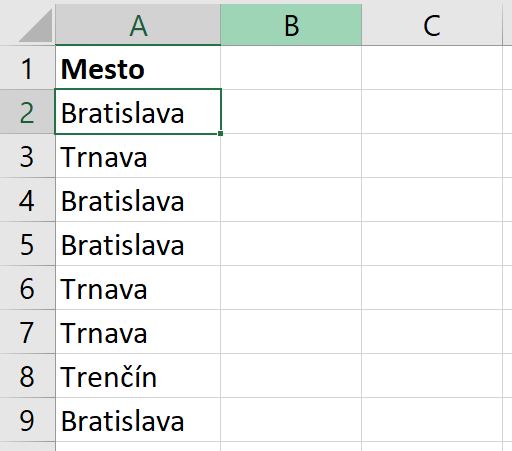Select the Trenčín cell
The height and width of the screenshot is (451, 512).
[138, 376]
